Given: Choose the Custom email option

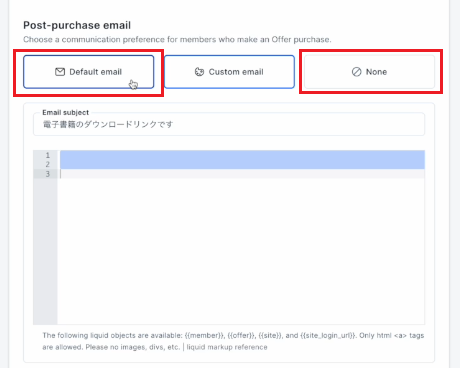Looking at the screenshot, I should pyautogui.click(x=229, y=72).
